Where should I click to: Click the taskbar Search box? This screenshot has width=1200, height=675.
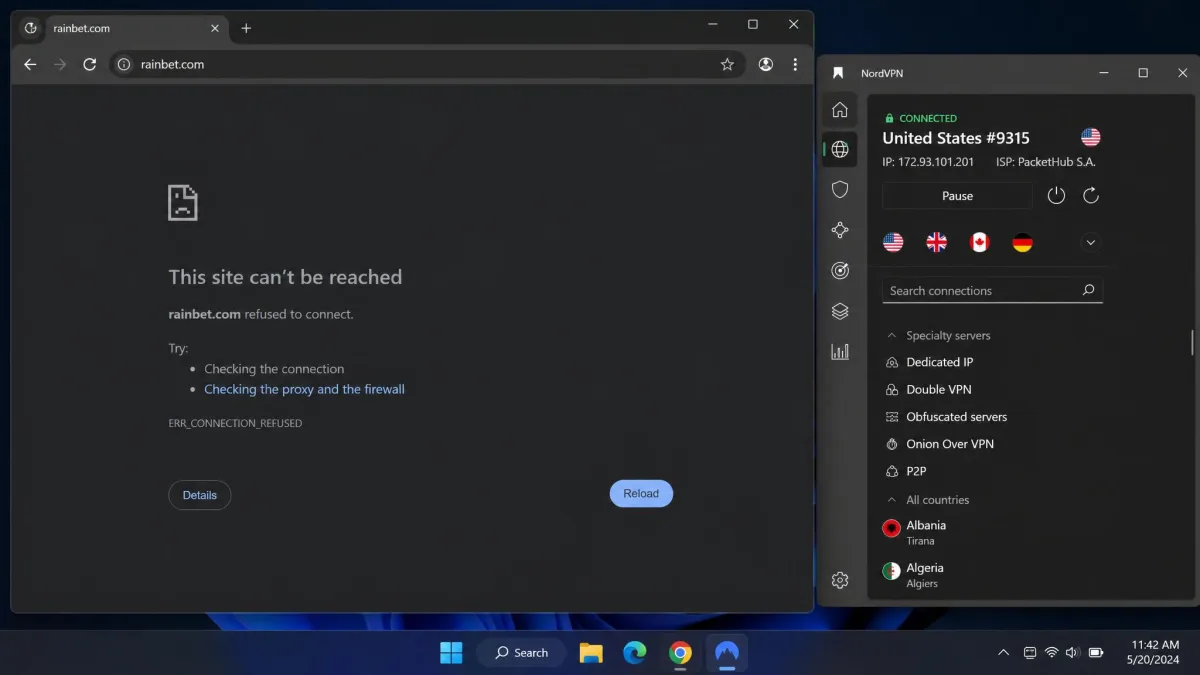click(x=521, y=653)
